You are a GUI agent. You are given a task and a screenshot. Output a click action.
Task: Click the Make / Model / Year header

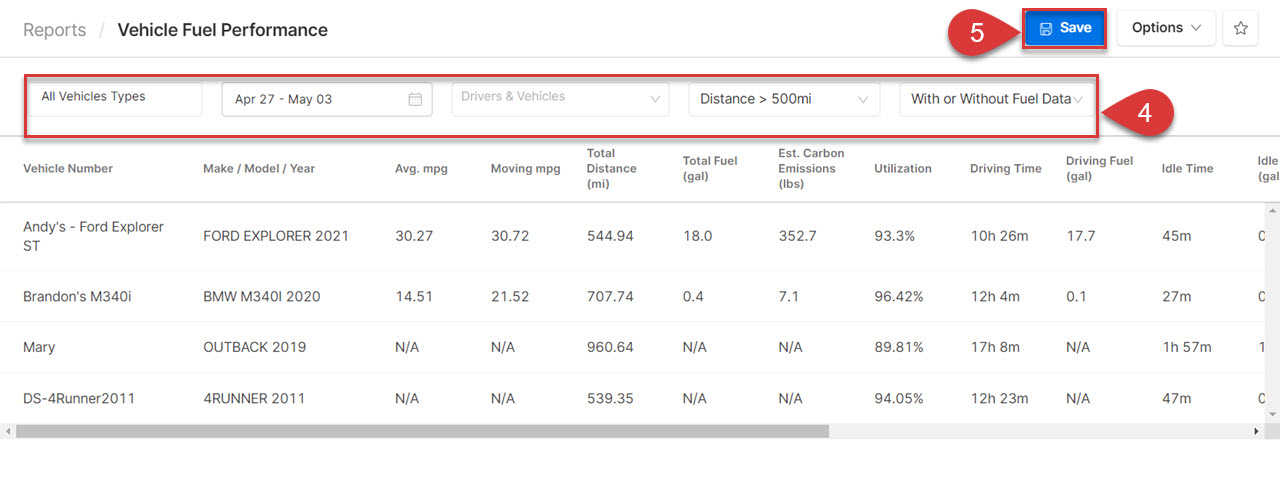click(259, 168)
